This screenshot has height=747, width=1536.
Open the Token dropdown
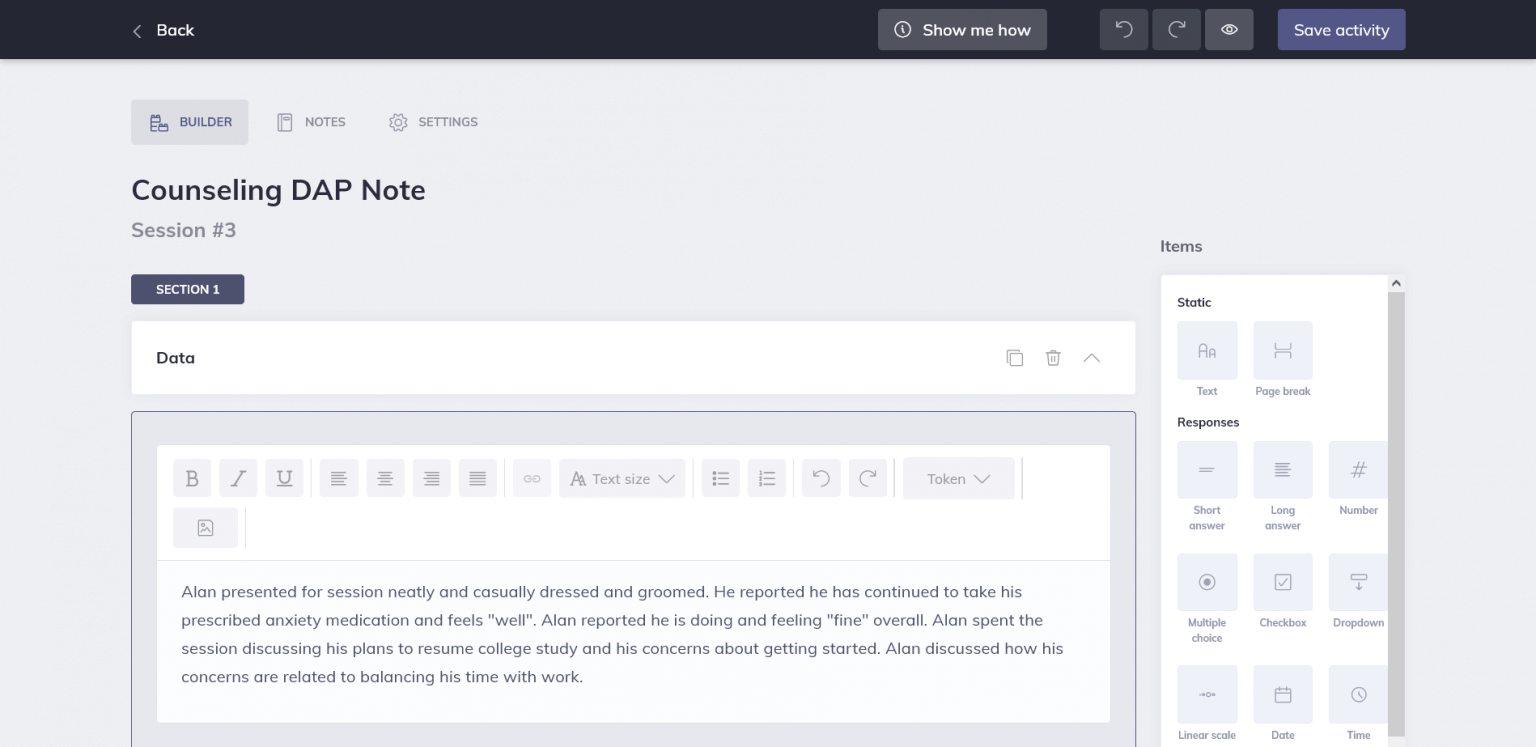coord(957,478)
